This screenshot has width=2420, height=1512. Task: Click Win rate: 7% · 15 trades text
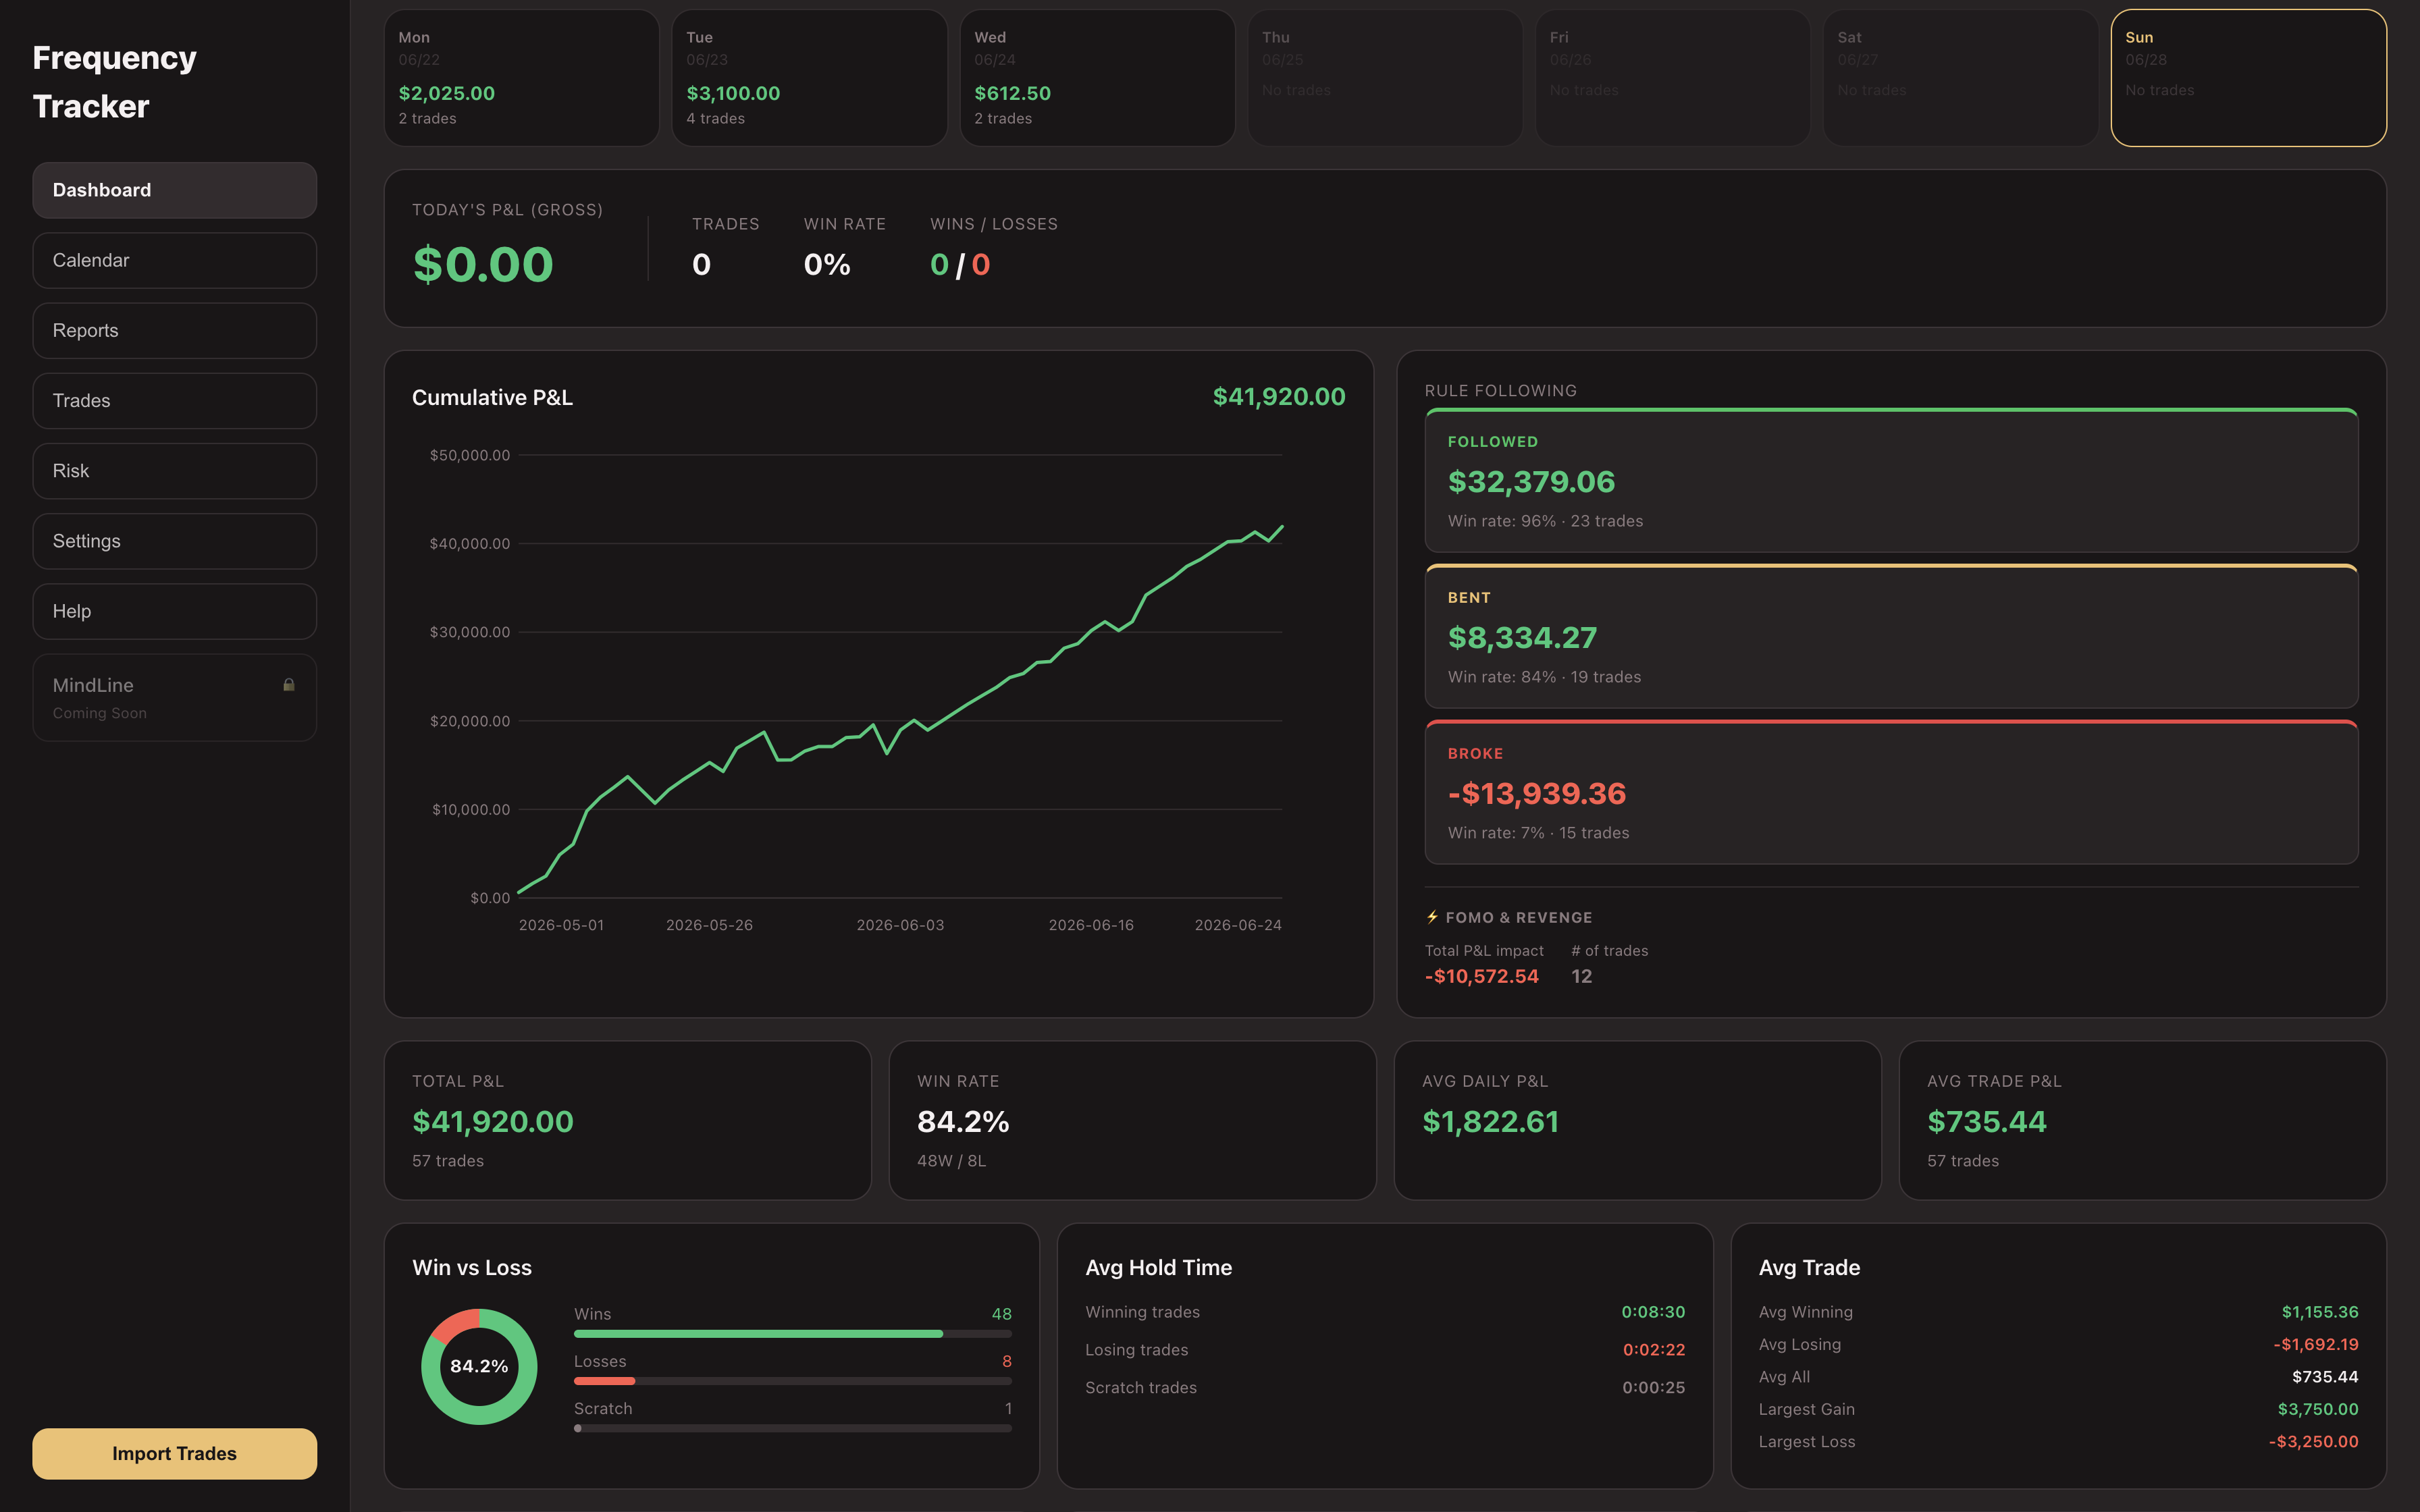1538,833
